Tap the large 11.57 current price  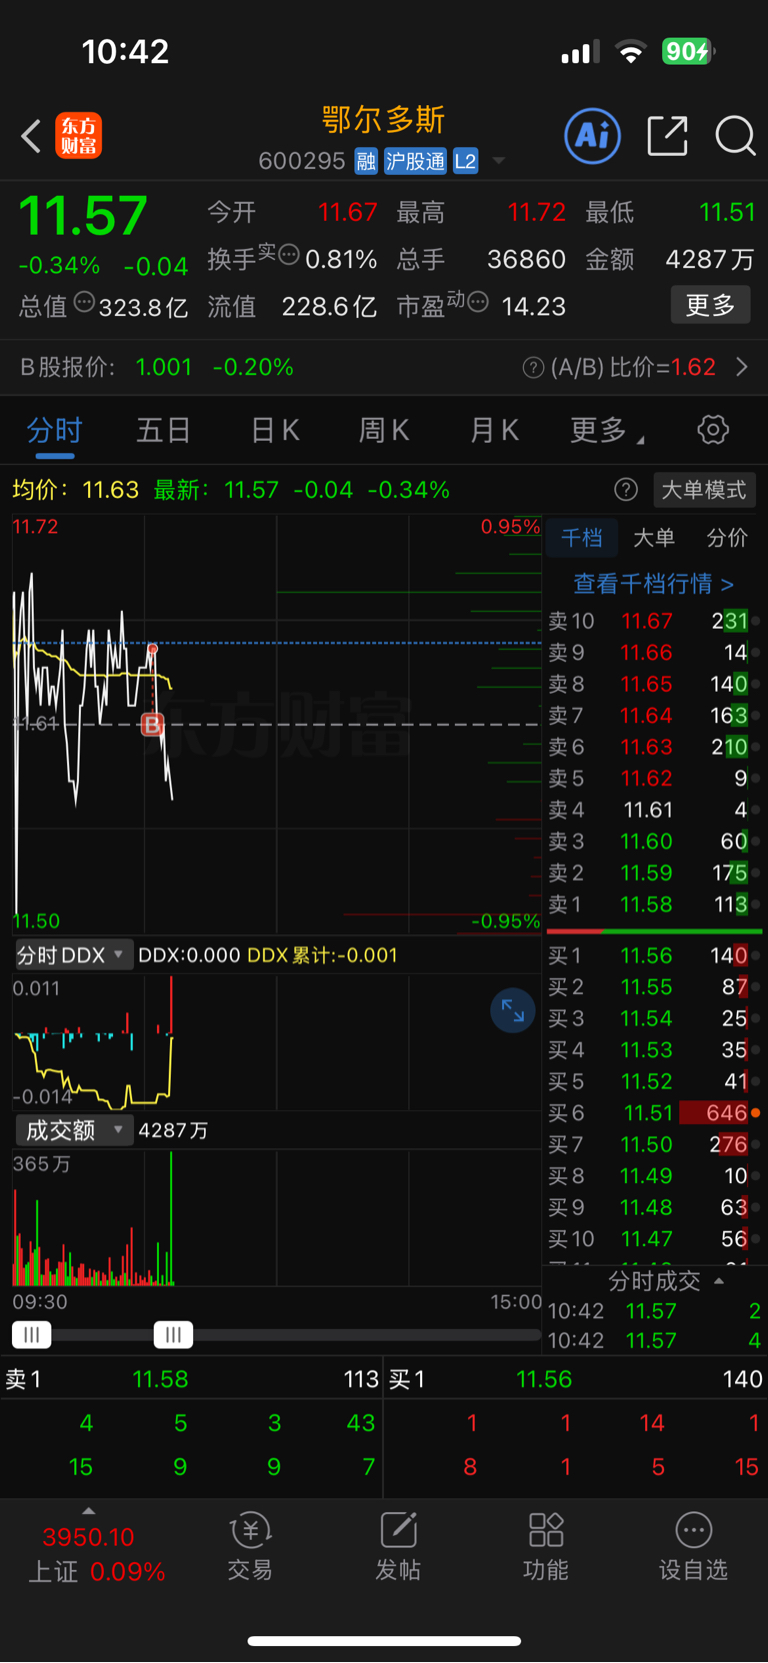(83, 215)
